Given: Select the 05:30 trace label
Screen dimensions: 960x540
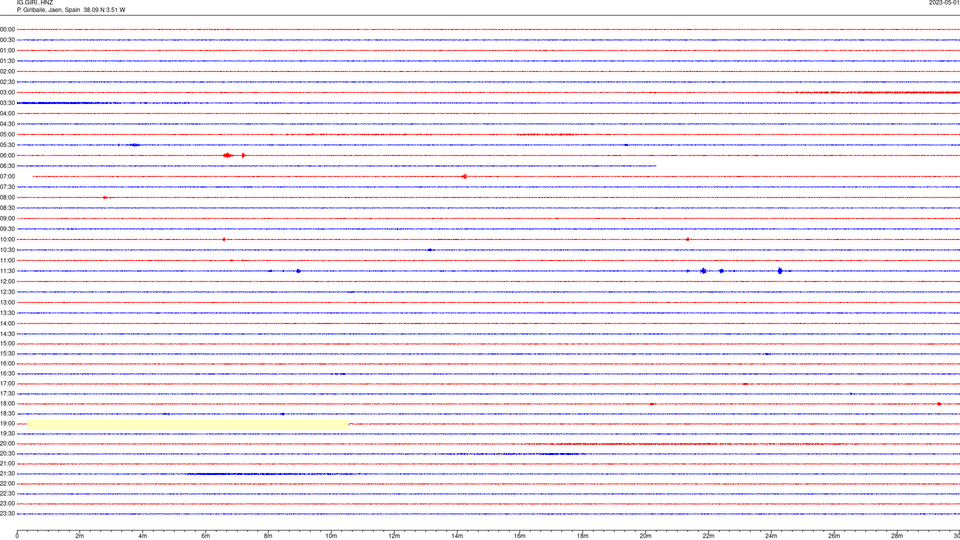Looking at the screenshot, I should 7,145.
